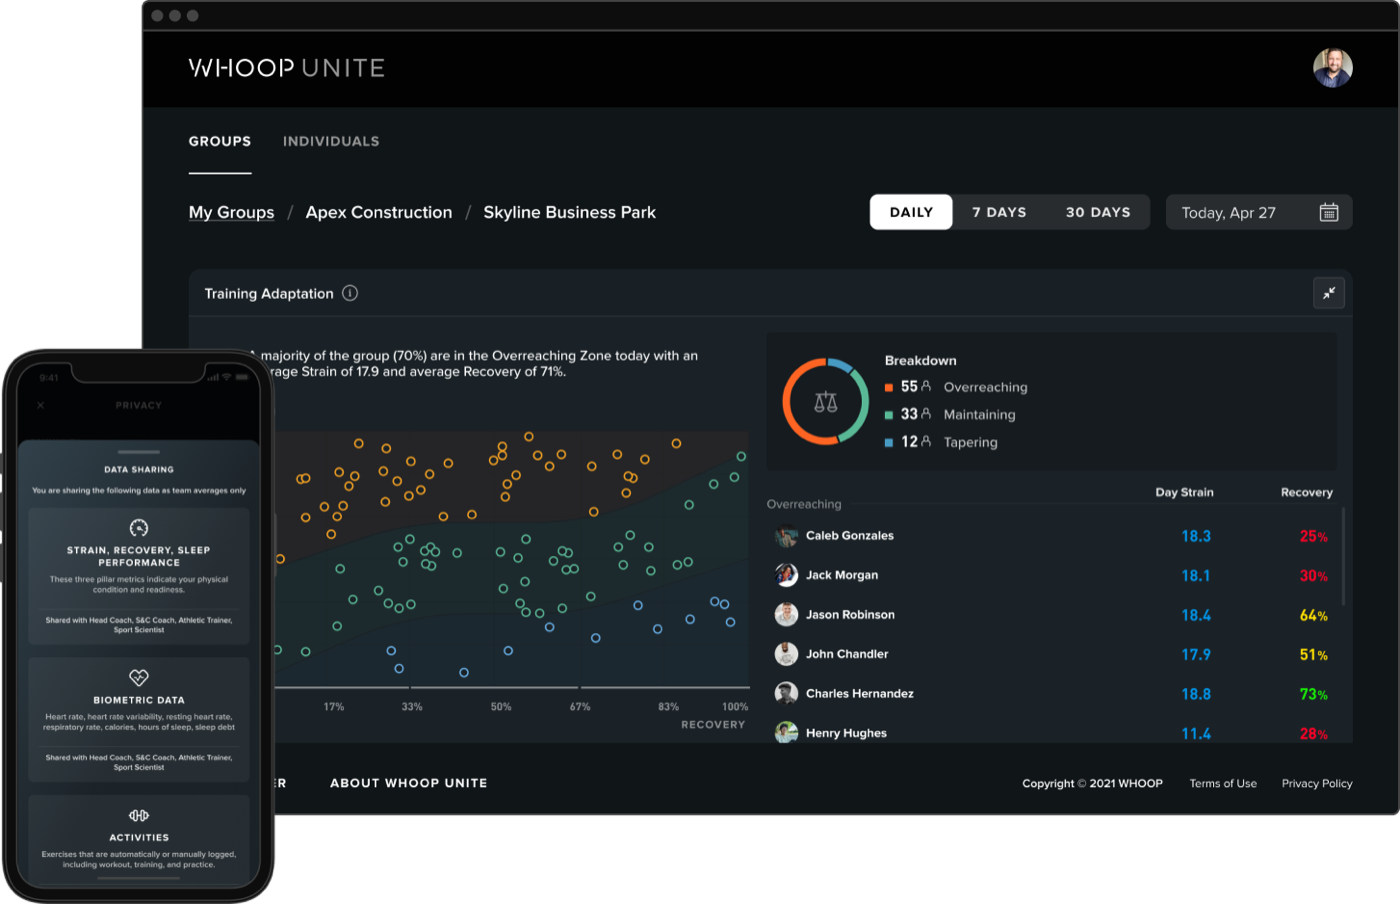Tap the strain recovery gauge icon on phone
This screenshot has width=1400, height=904.
click(x=139, y=528)
